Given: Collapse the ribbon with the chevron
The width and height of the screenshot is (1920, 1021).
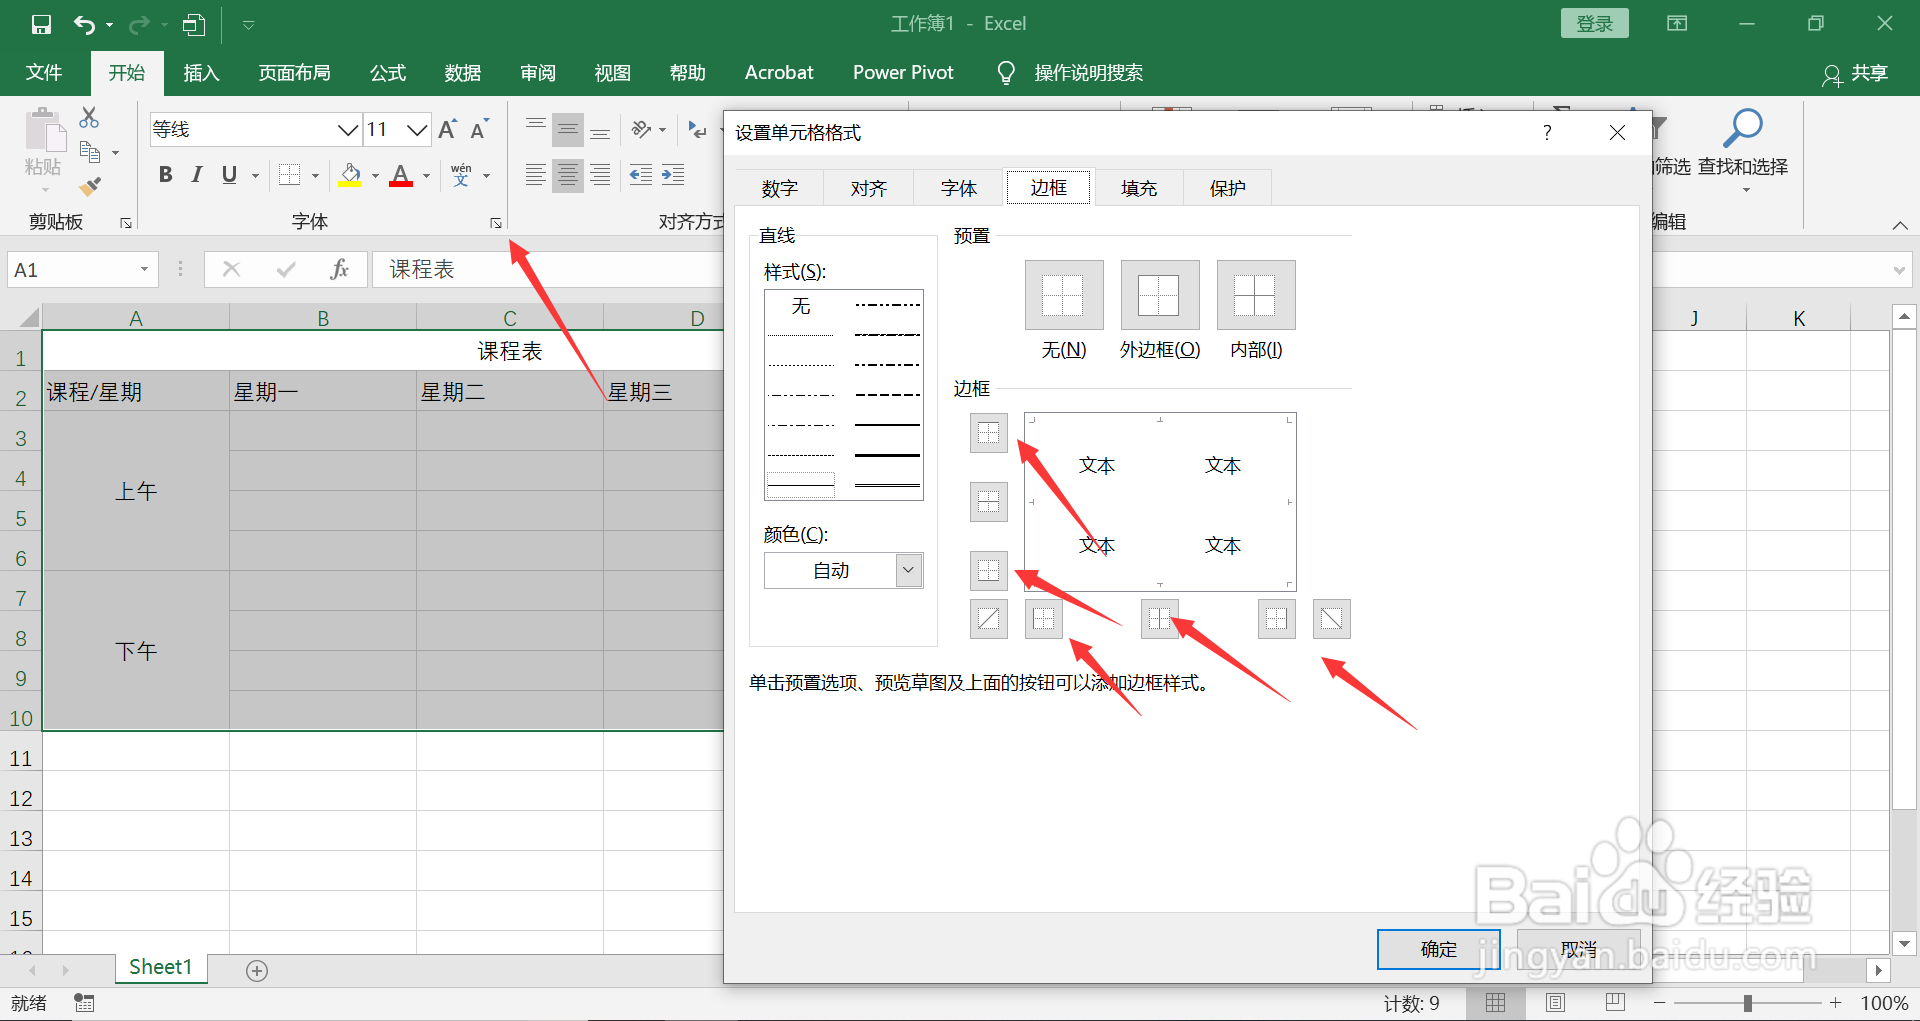Looking at the screenshot, I should 1900,225.
